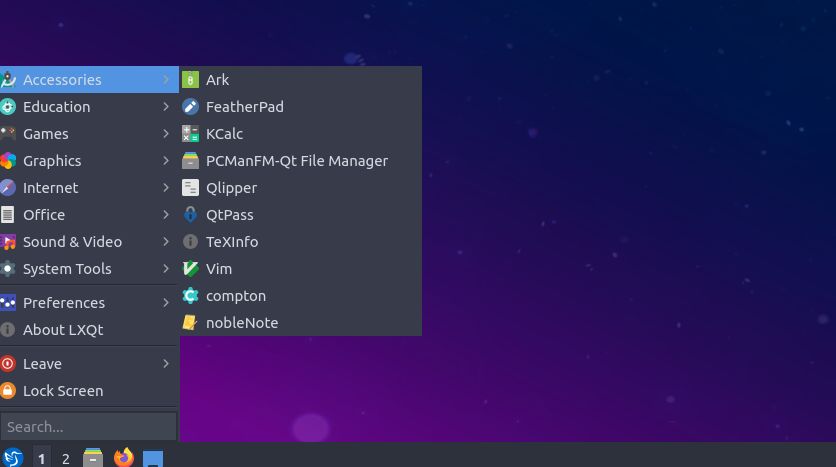Select the Accessories menu label
Image resolution: width=836 pixels, height=467 pixels.
pos(62,79)
